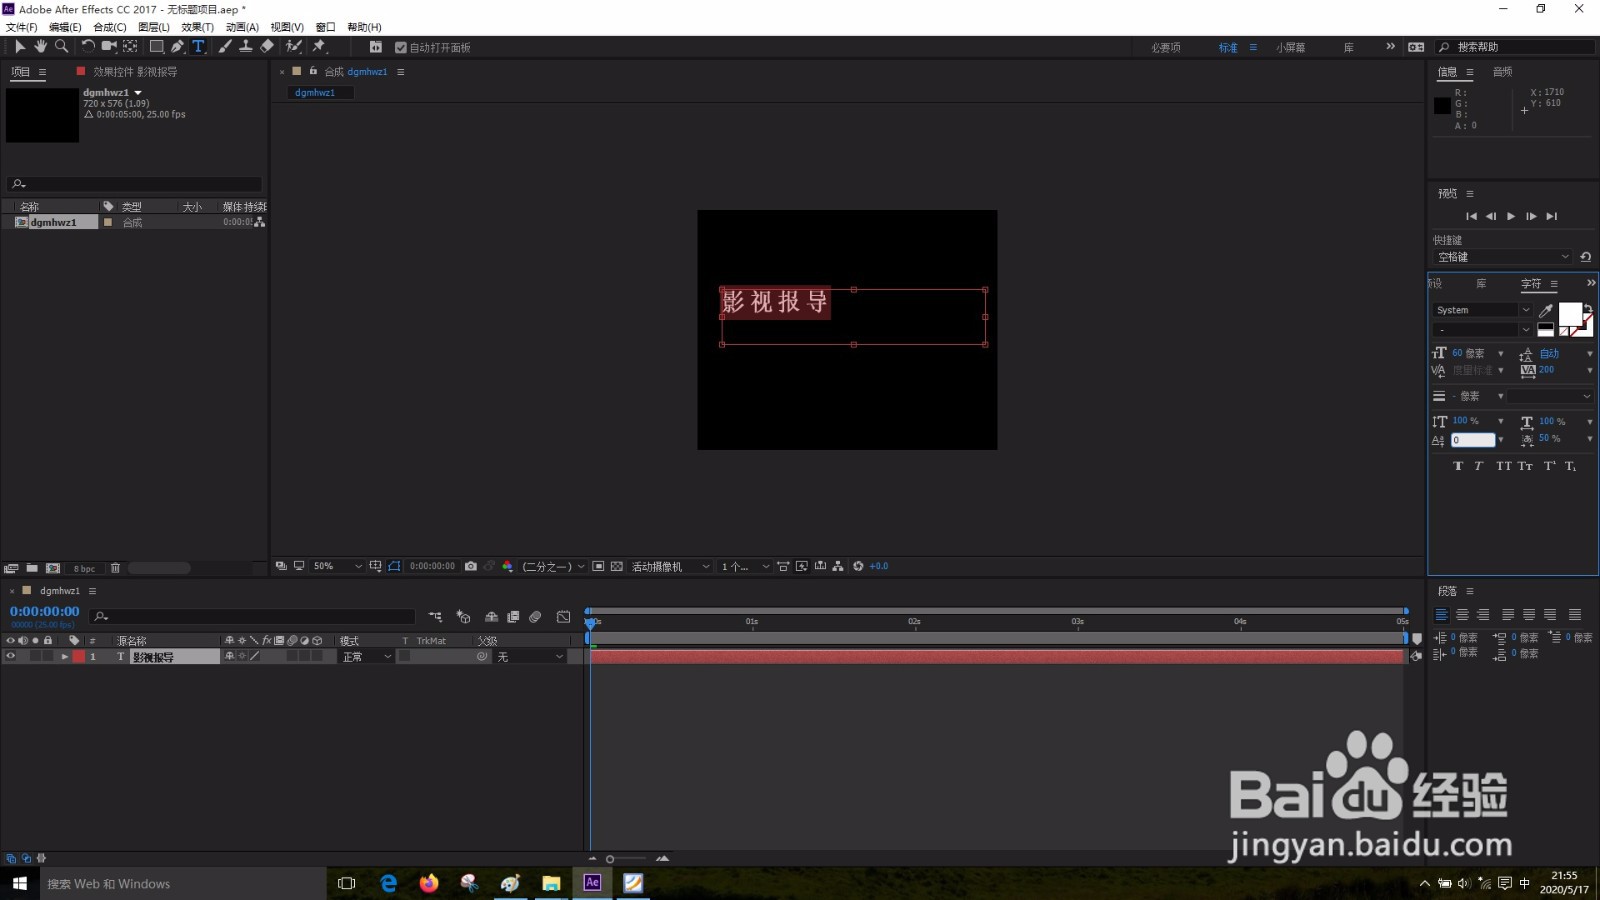Toggle Faux Italic in Character panel

[1478, 466]
